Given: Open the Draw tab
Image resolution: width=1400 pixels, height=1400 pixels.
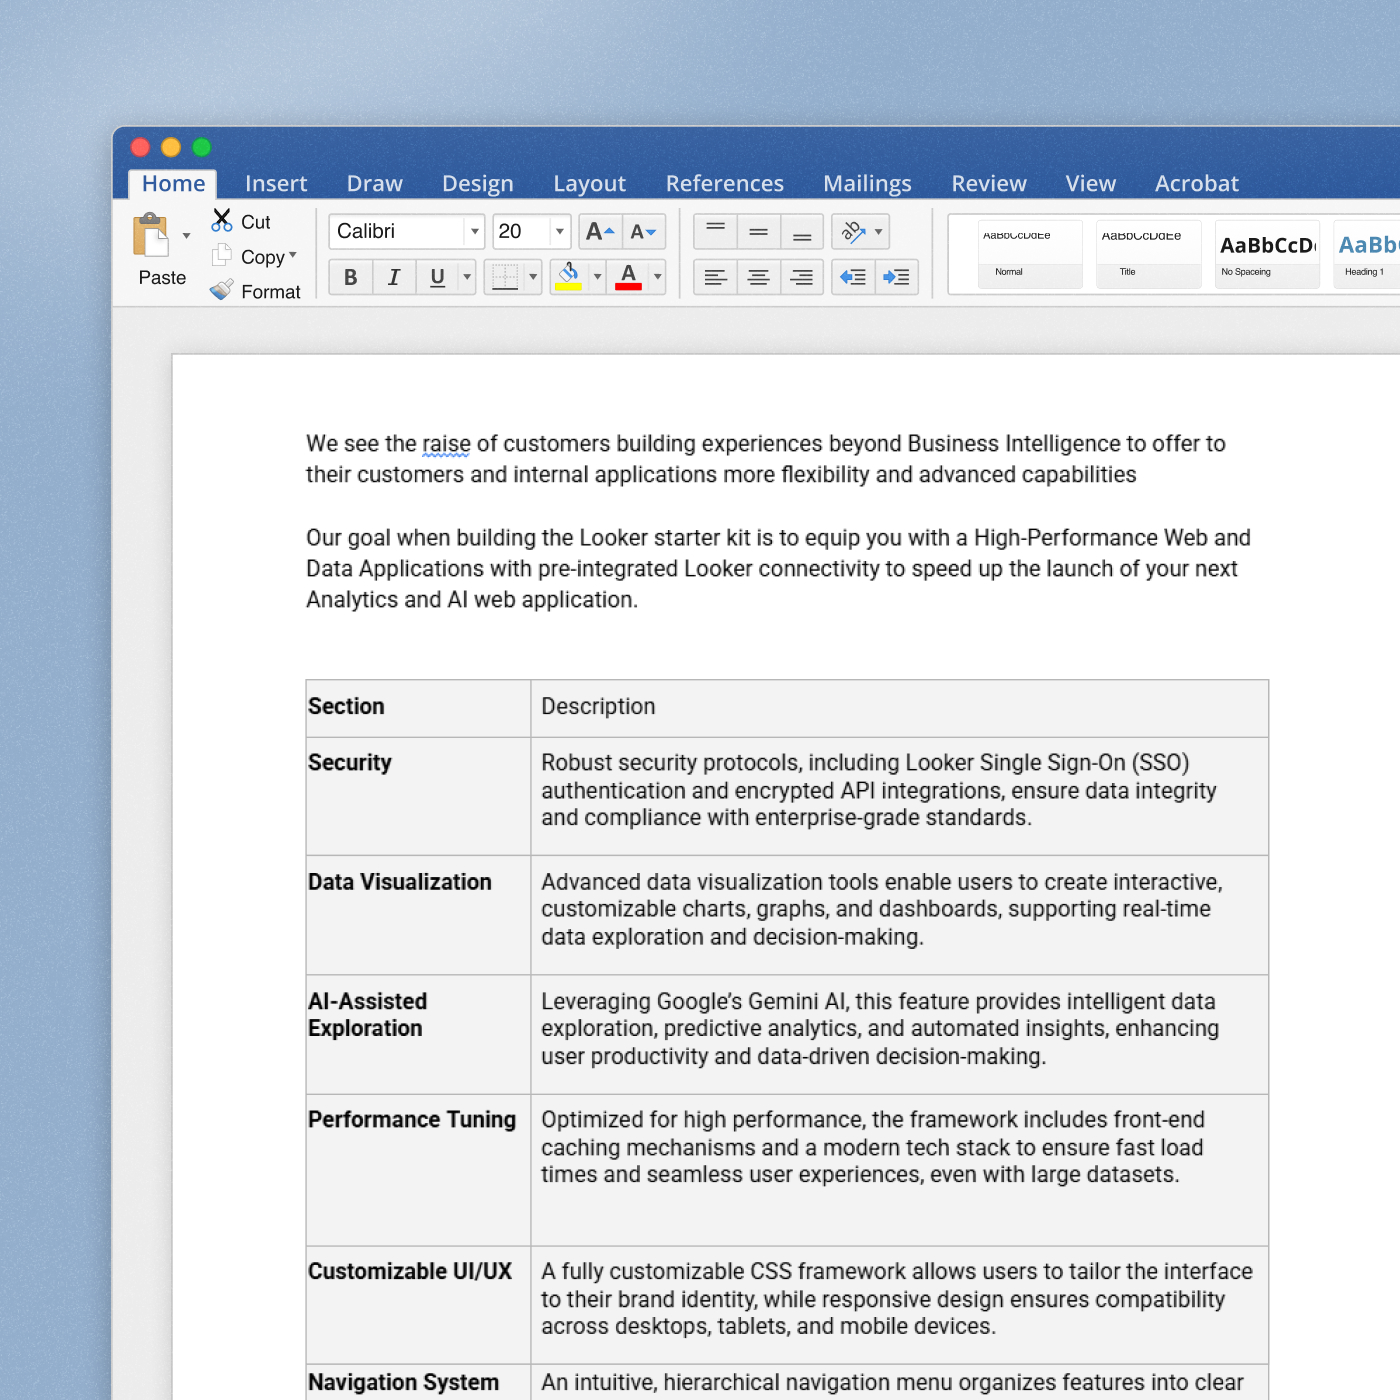Looking at the screenshot, I should pos(374,184).
